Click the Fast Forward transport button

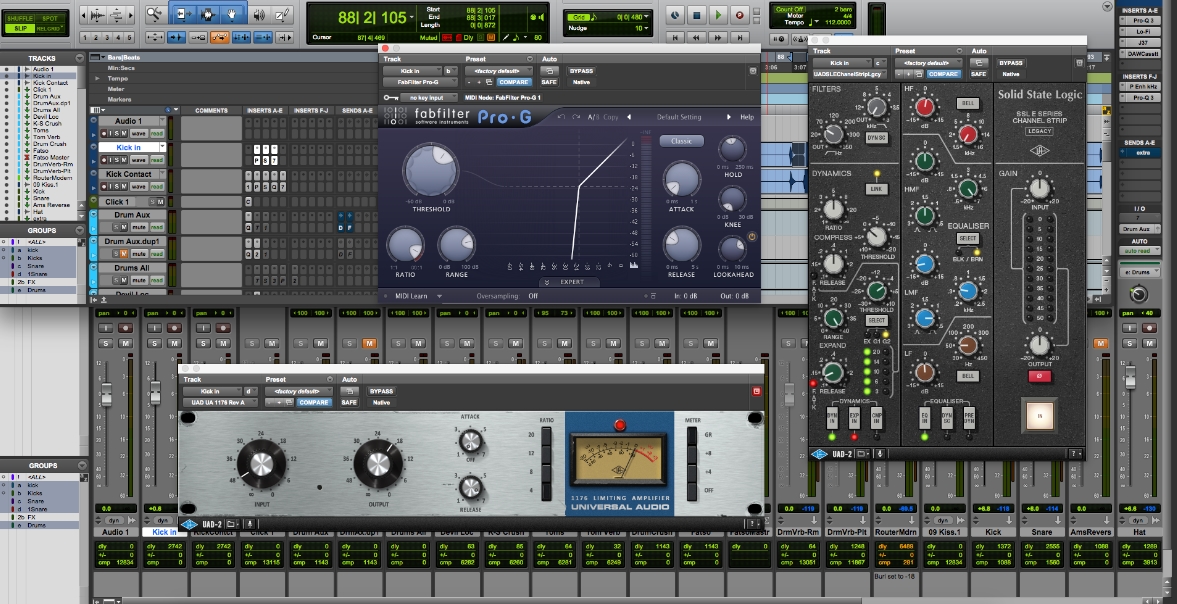click(x=718, y=38)
